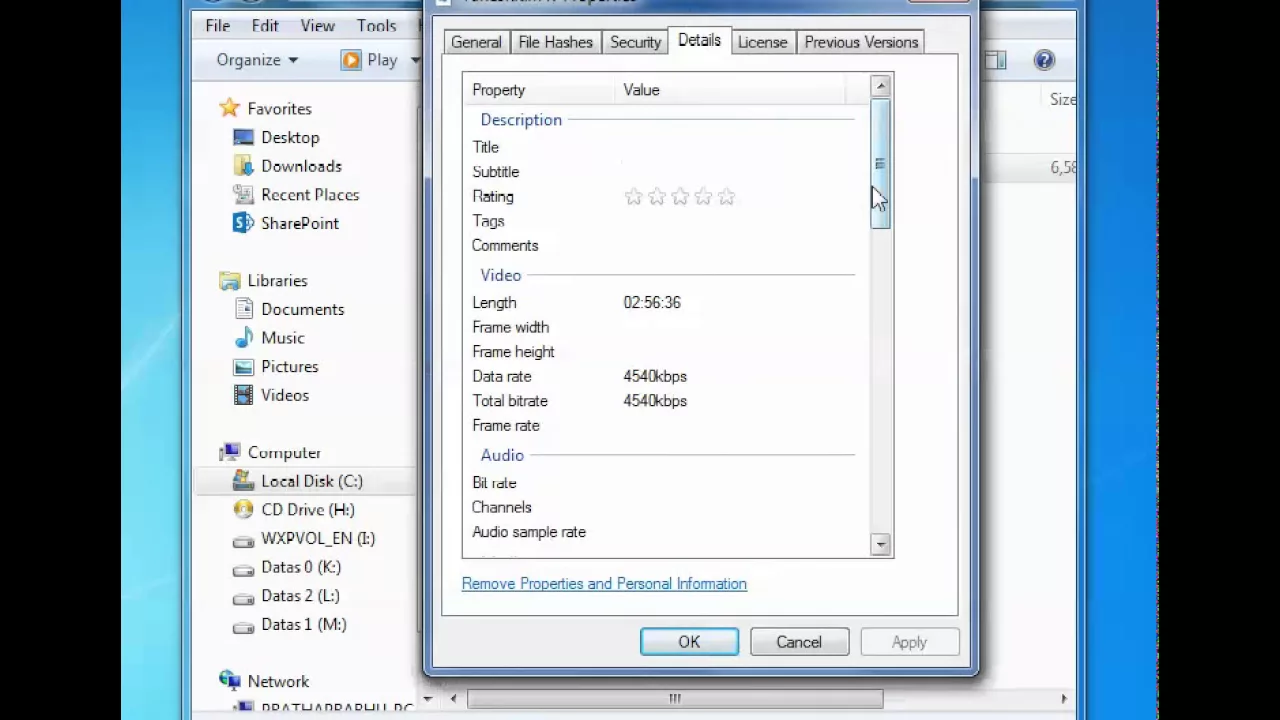Switch to the General tab
Viewport: 1280px width, 720px height.
point(476,42)
